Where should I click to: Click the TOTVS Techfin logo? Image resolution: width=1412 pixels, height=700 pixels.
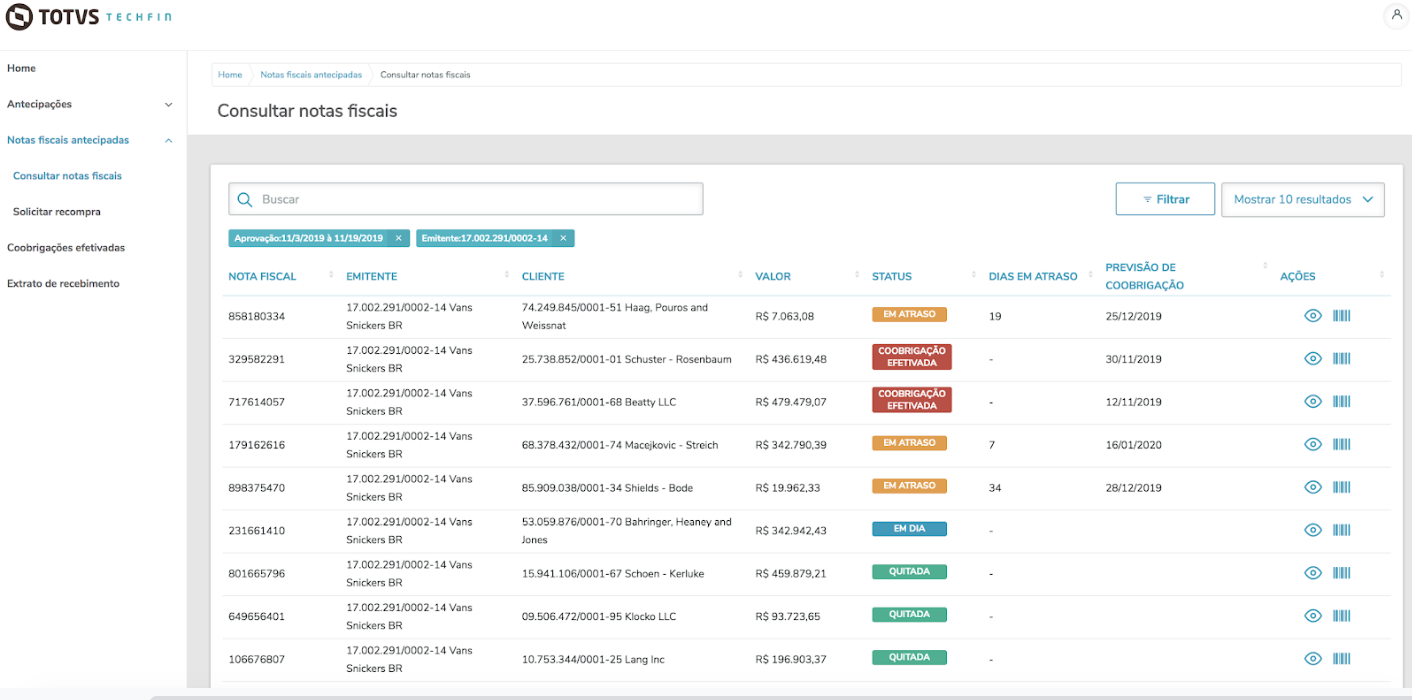[88, 17]
